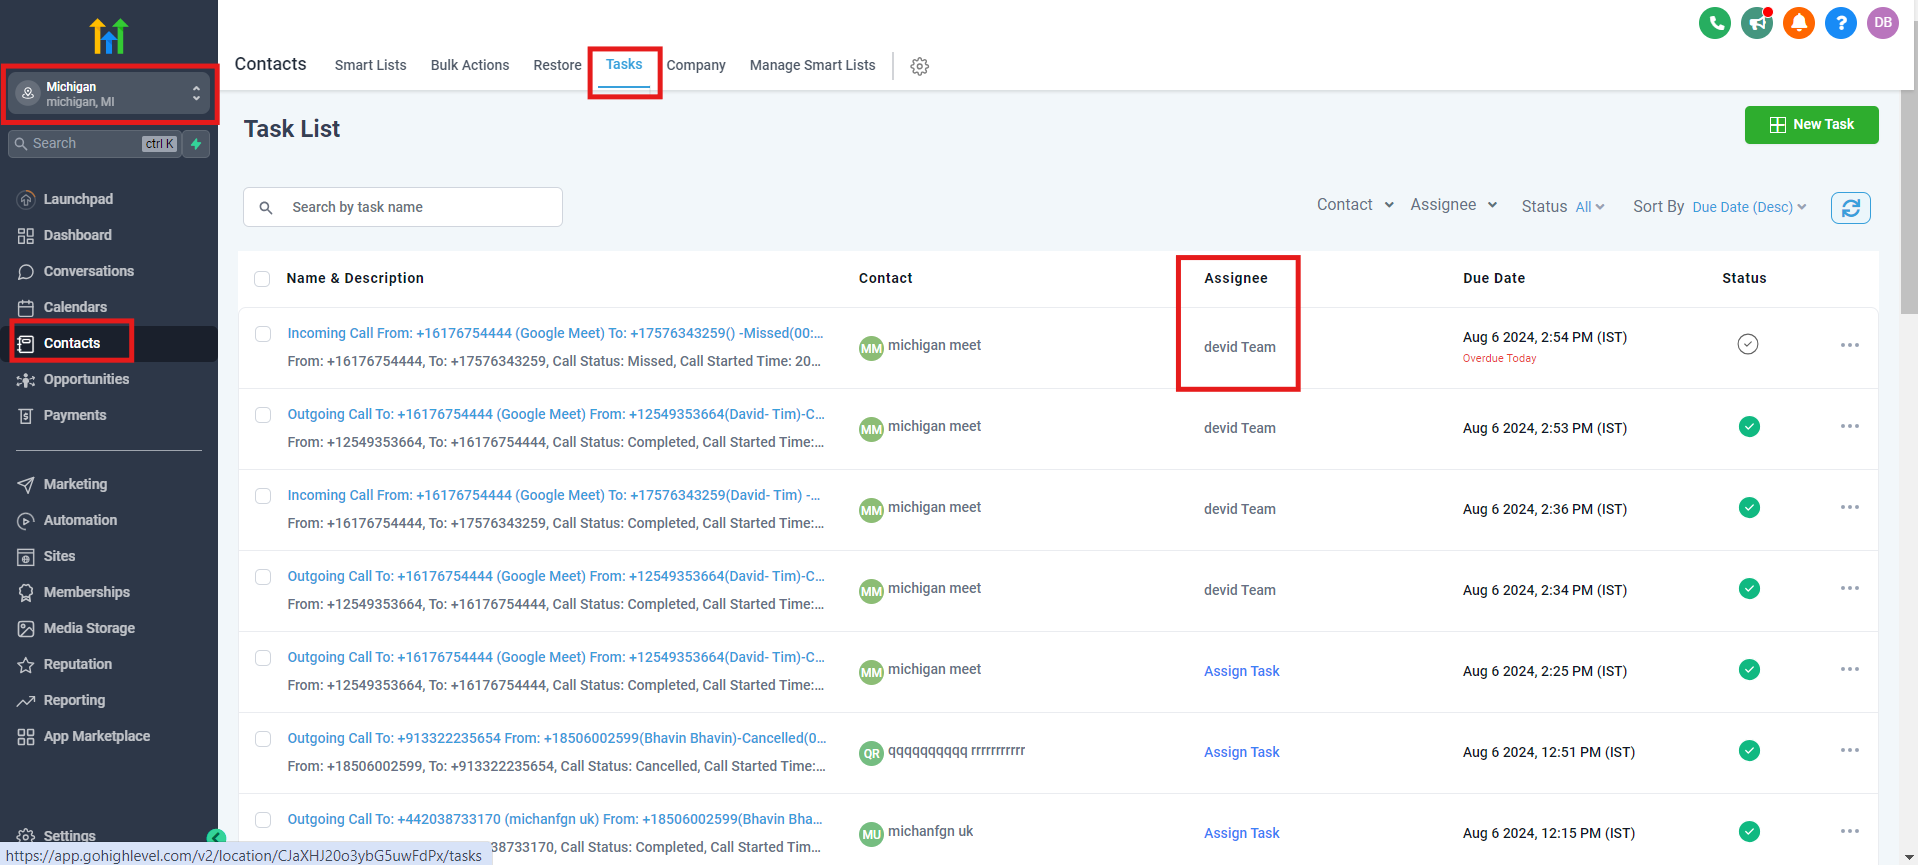This screenshot has height=865, width=1918.
Task: Collapse the sidebar with green arrow
Action: (216, 837)
